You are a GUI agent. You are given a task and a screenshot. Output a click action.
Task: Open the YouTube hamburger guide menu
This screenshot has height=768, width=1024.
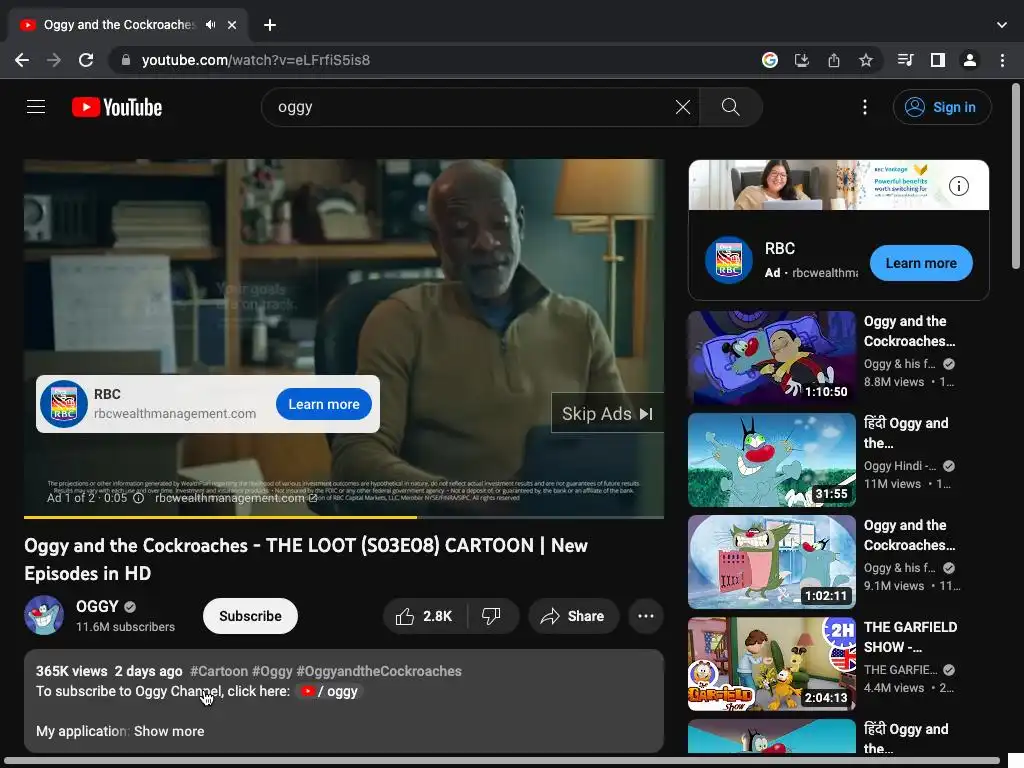point(36,107)
